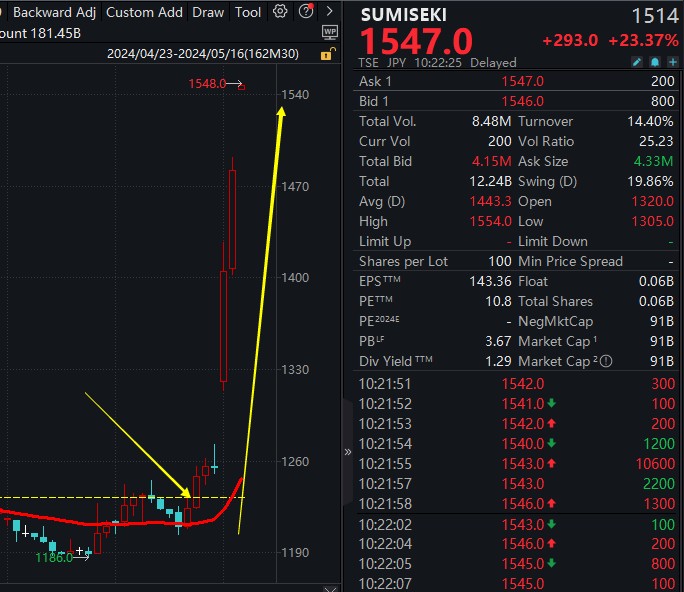The width and height of the screenshot is (684, 592).
Task: Click the Delayed status label
Action: (x=493, y=63)
